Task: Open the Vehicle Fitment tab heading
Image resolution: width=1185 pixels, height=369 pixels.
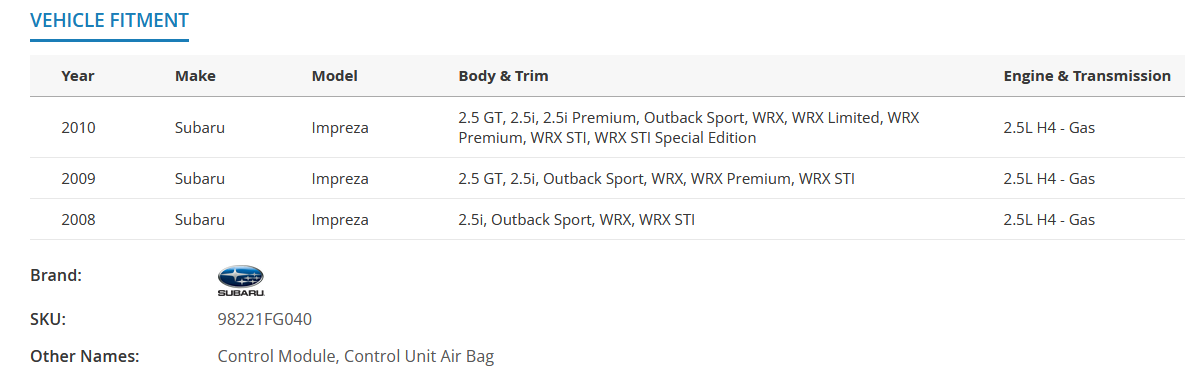Action: [x=110, y=20]
